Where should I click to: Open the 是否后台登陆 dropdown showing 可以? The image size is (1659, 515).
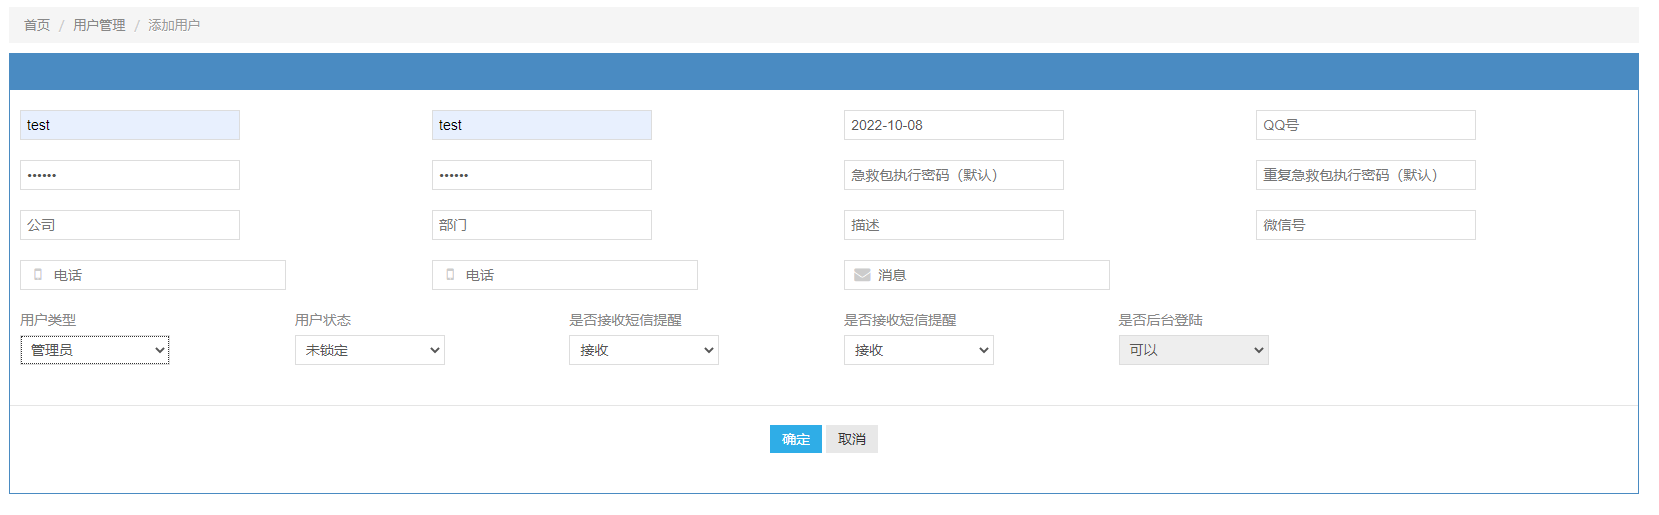(x=1193, y=350)
